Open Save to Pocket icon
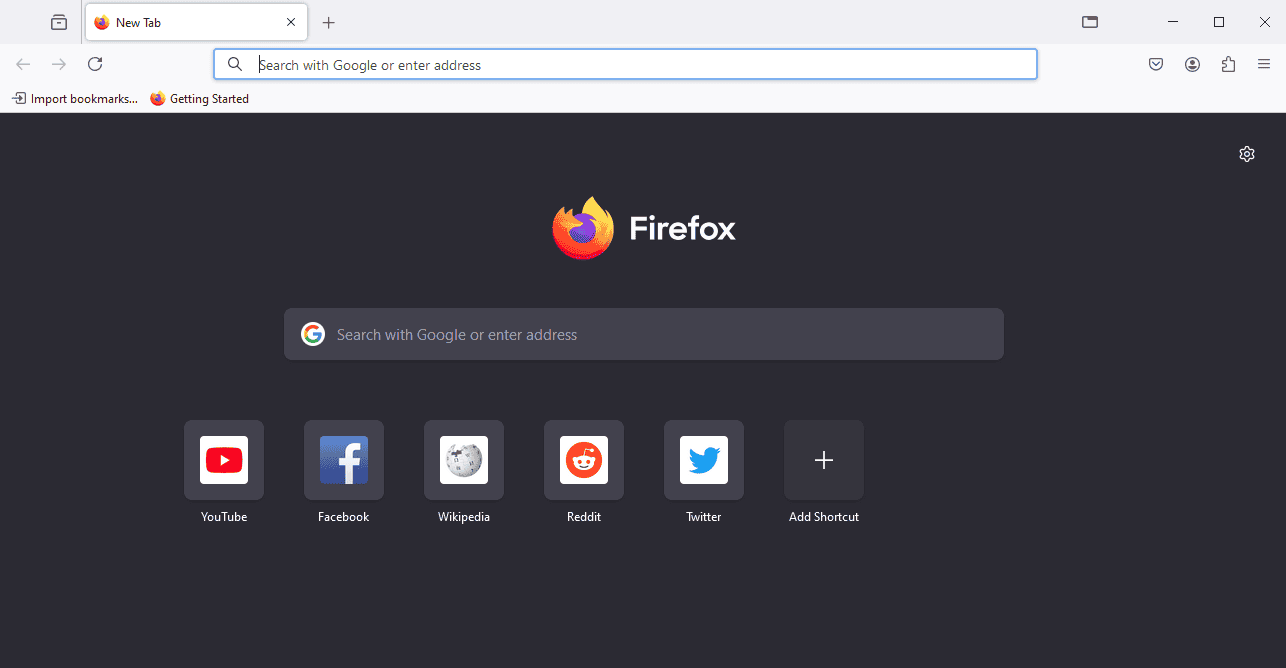1286x668 pixels. pos(1156,64)
